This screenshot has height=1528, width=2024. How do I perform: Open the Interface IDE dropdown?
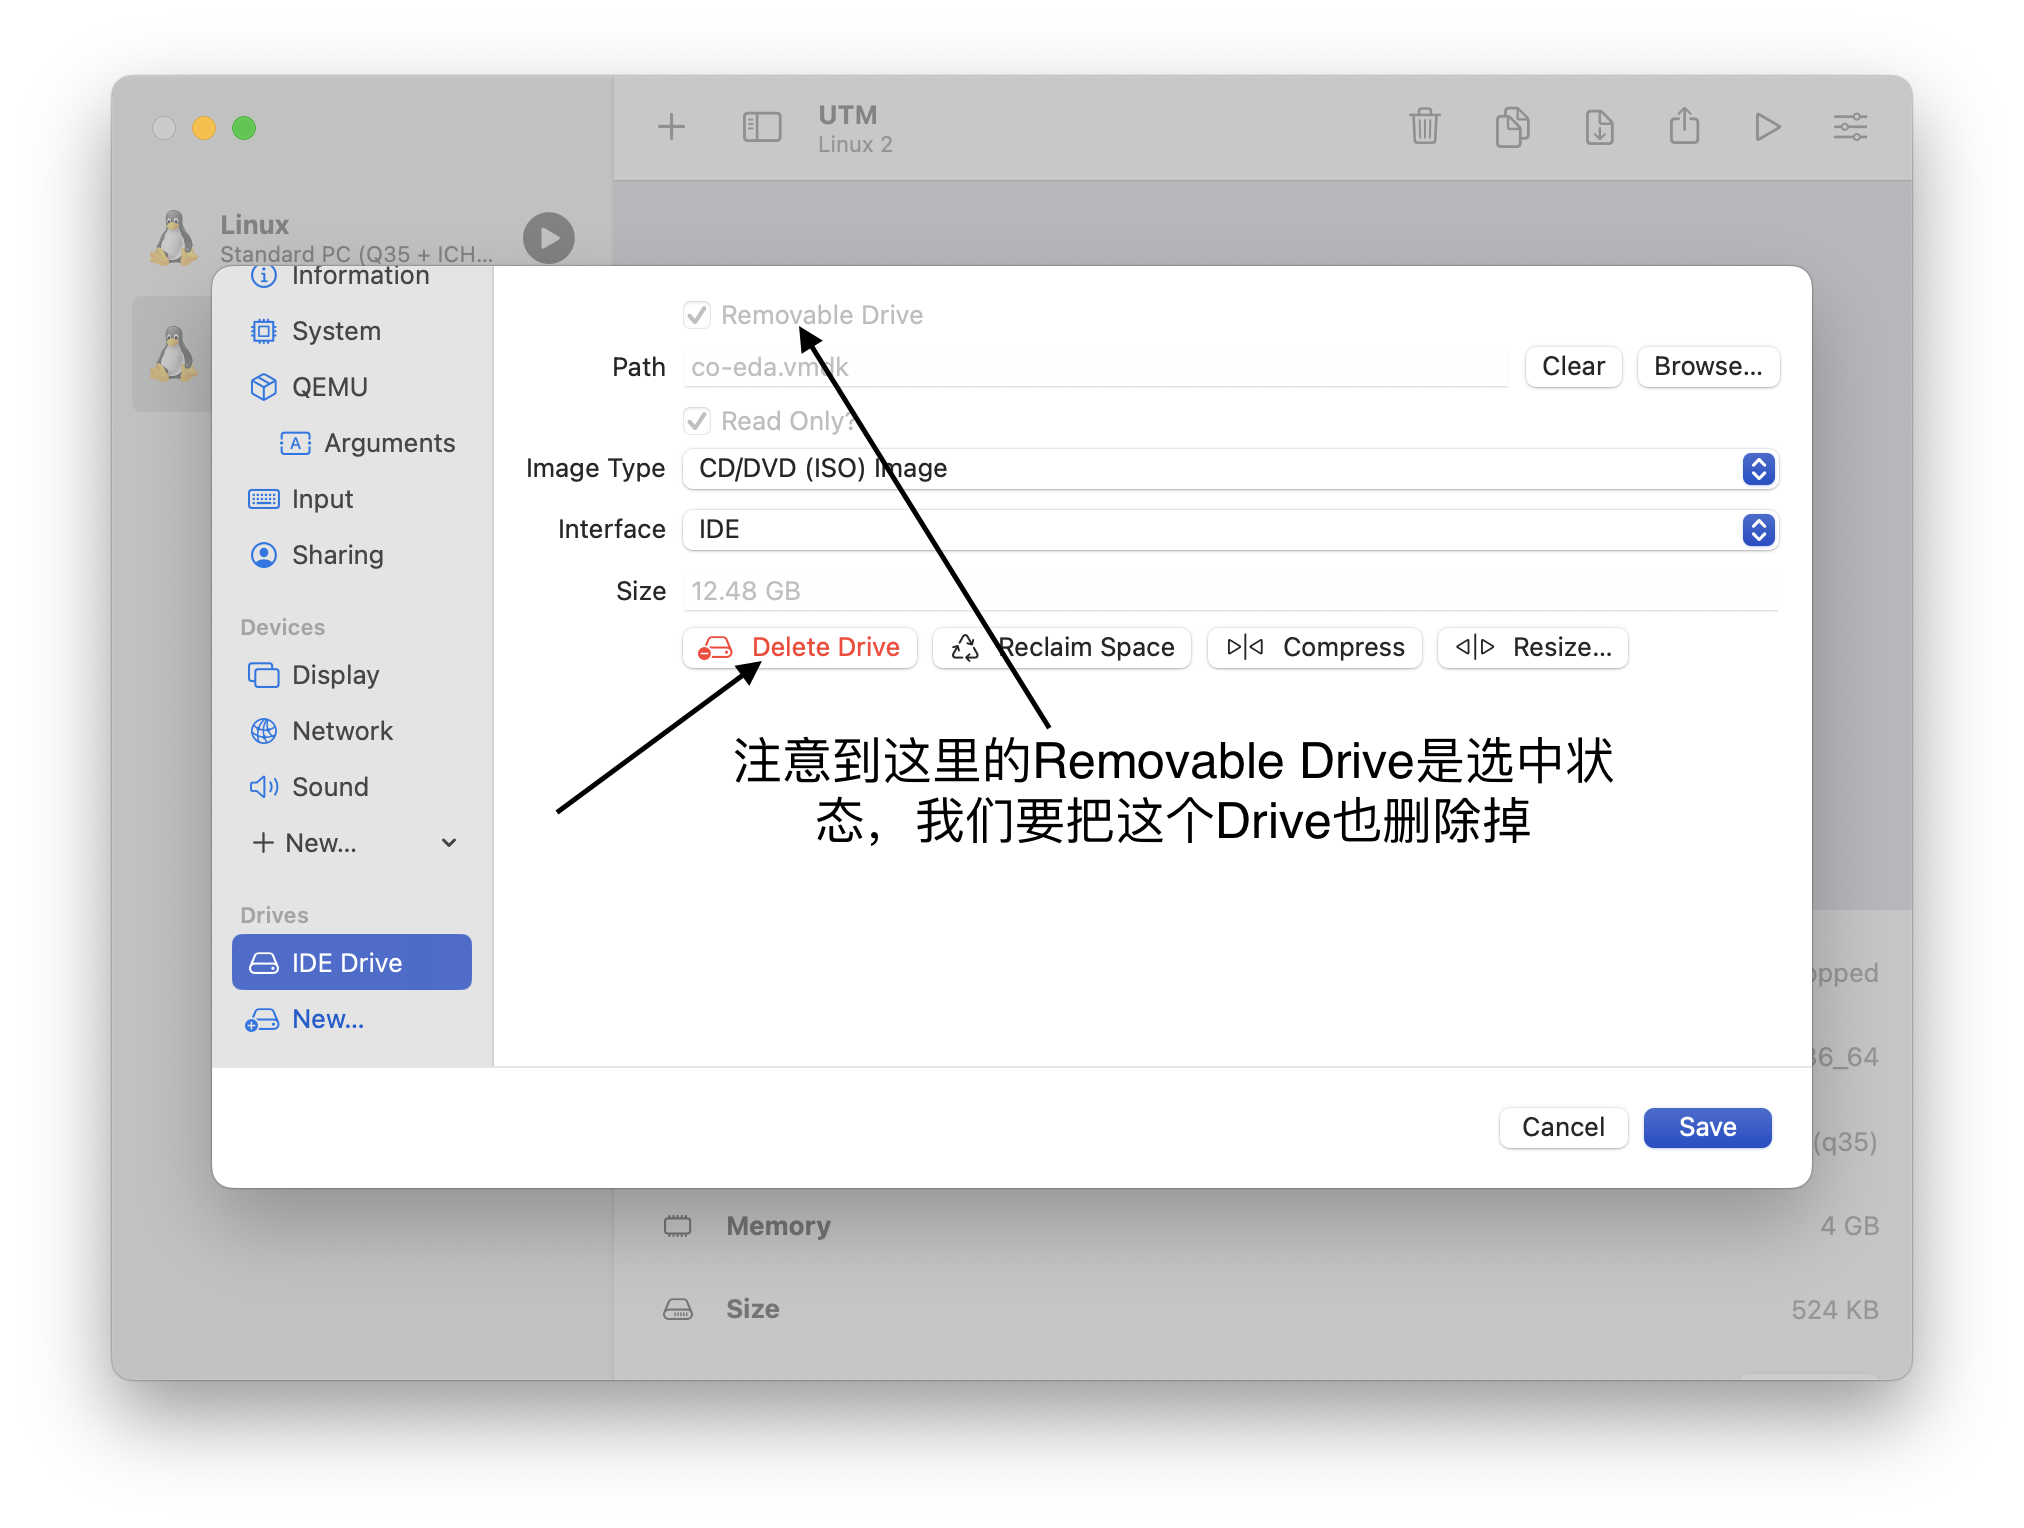[1229, 530]
